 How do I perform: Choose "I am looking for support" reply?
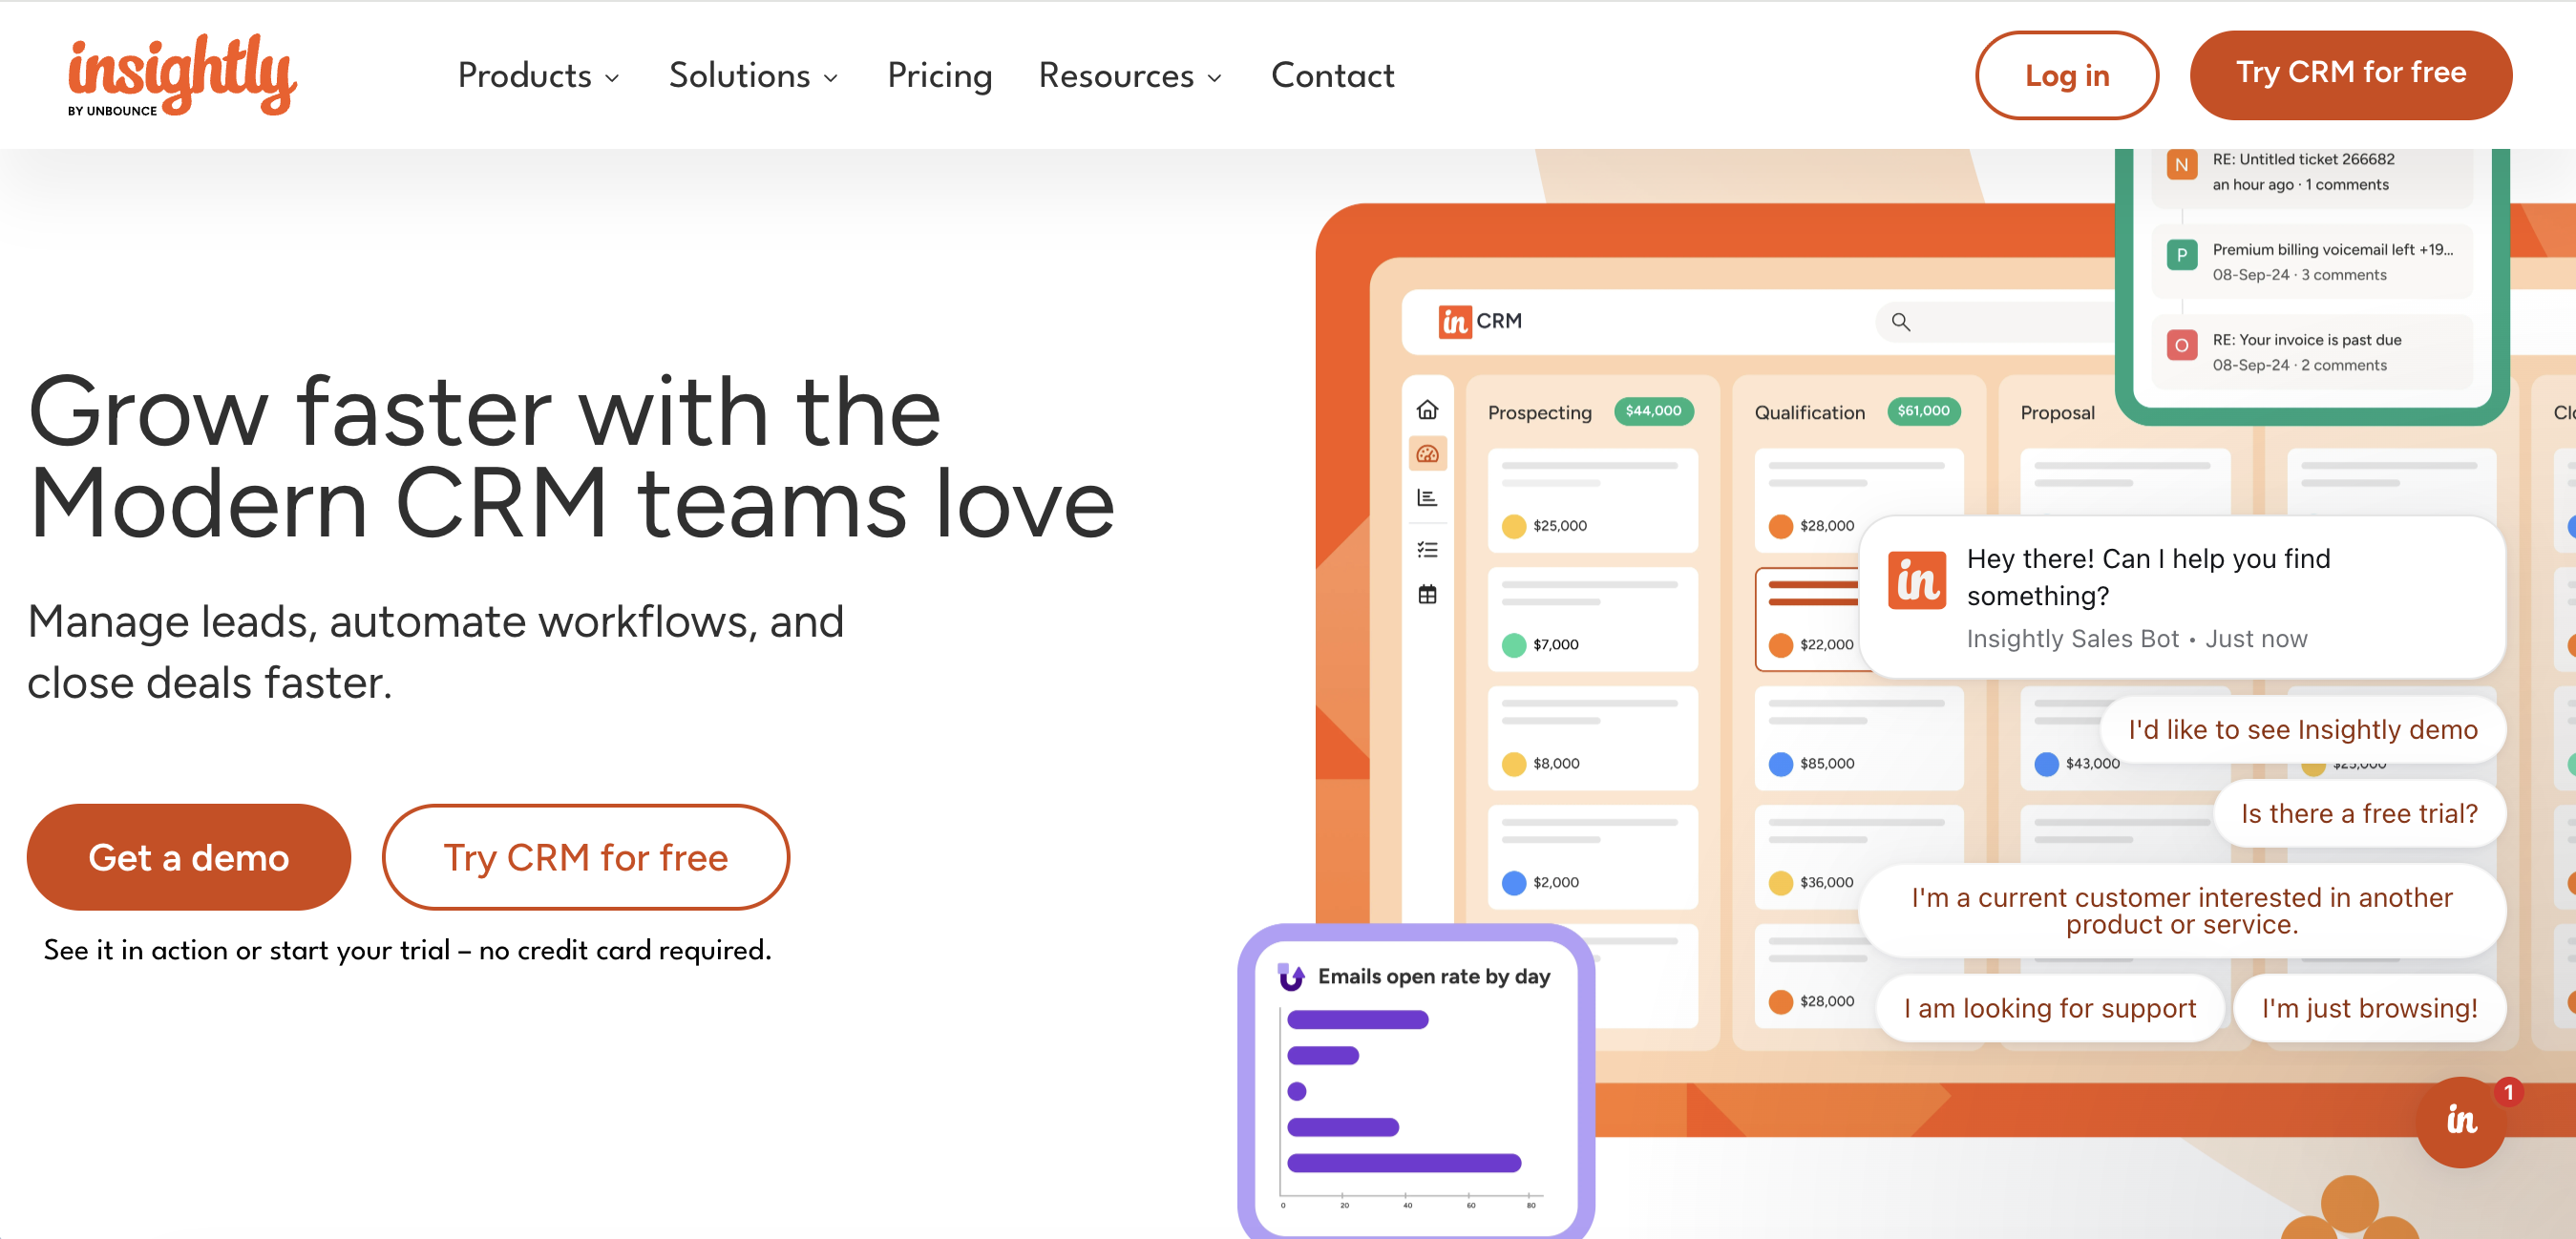coord(2050,1008)
